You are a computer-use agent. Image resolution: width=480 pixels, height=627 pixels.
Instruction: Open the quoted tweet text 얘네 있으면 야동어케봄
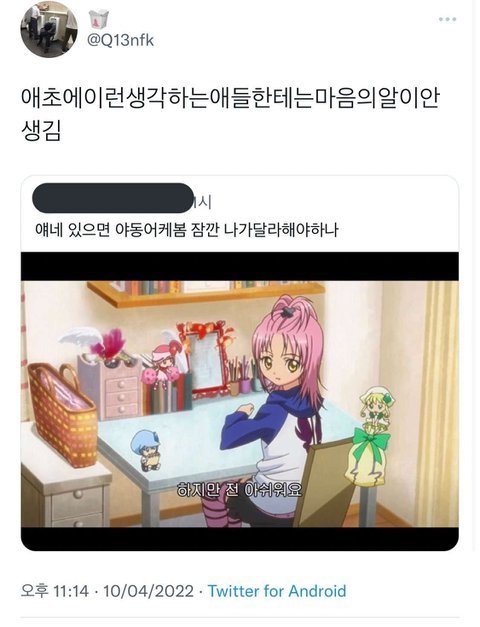coord(187,230)
